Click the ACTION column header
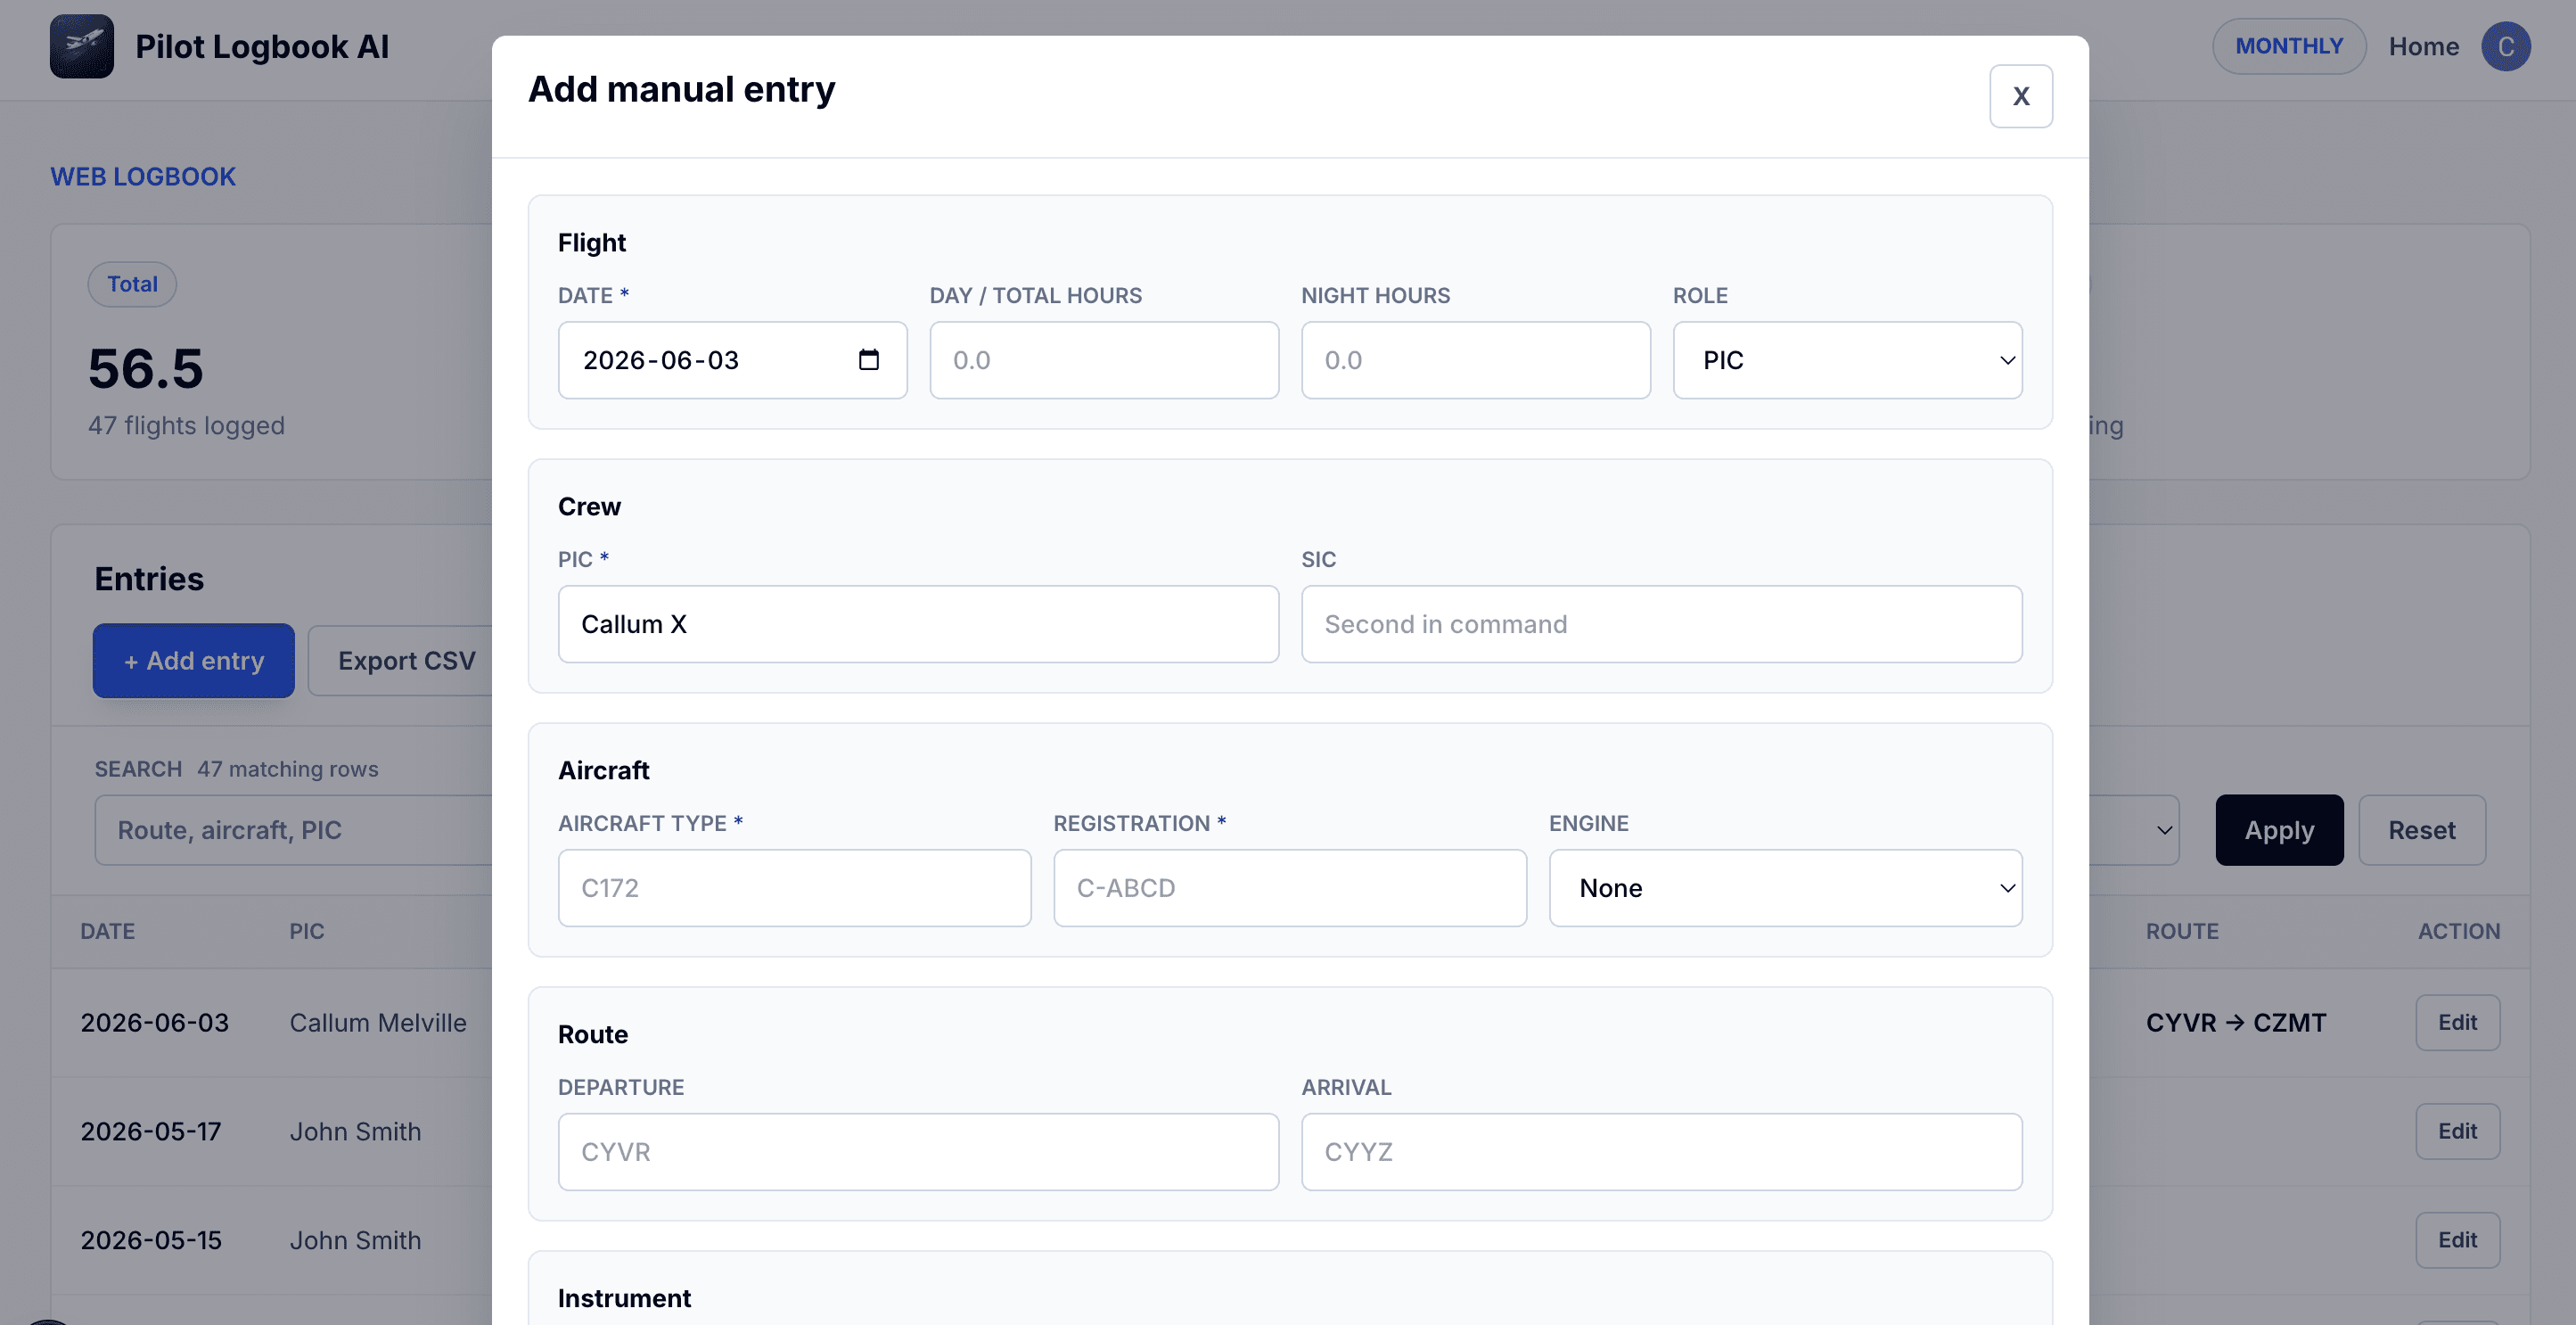The width and height of the screenshot is (2576, 1325). (2459, 931)
